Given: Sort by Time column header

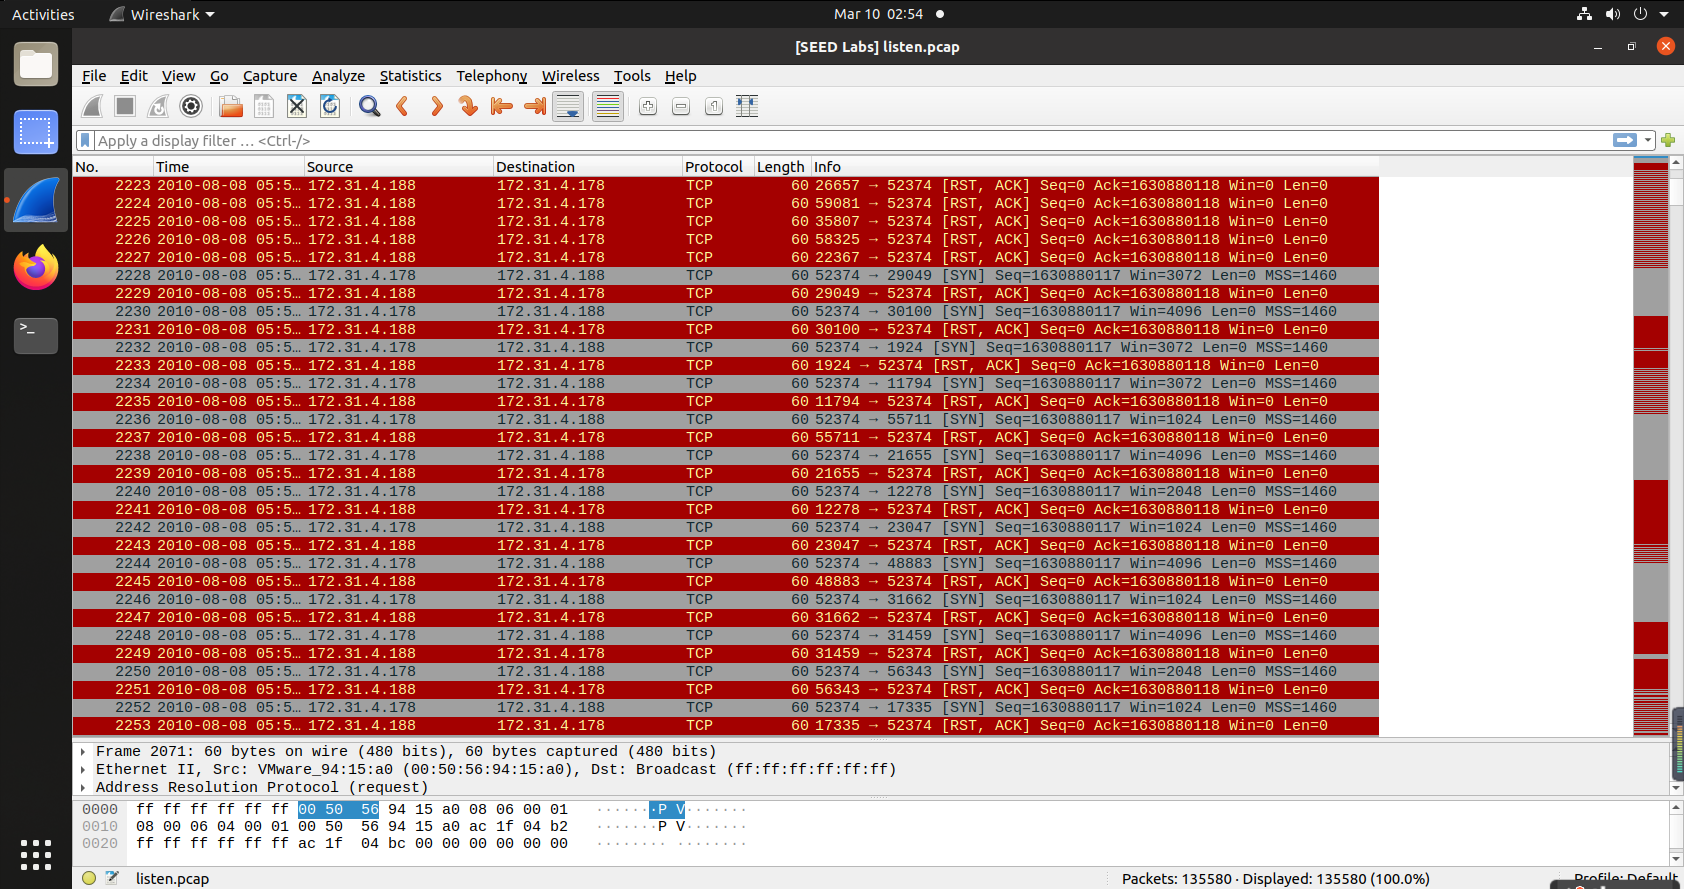Looking at the screenshot, I should [228, 167].
